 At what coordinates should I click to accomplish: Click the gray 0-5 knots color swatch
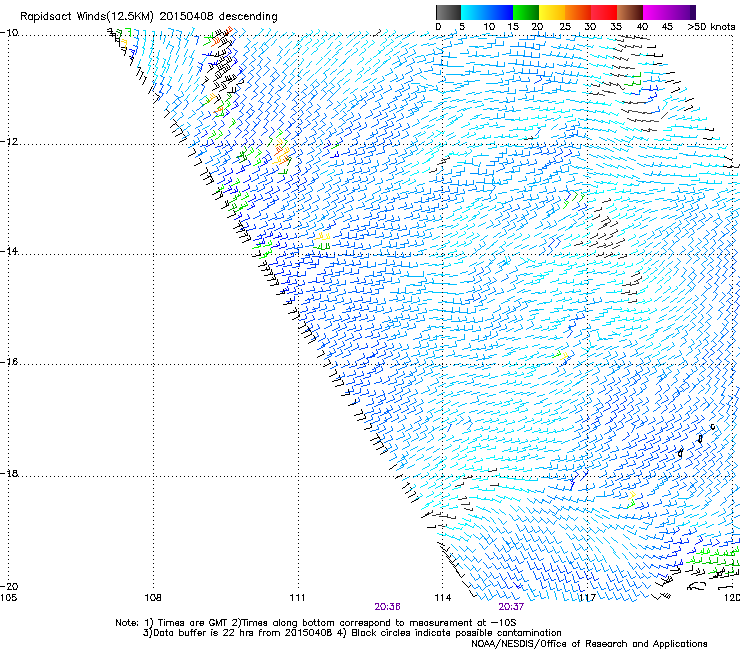point(448,12)
